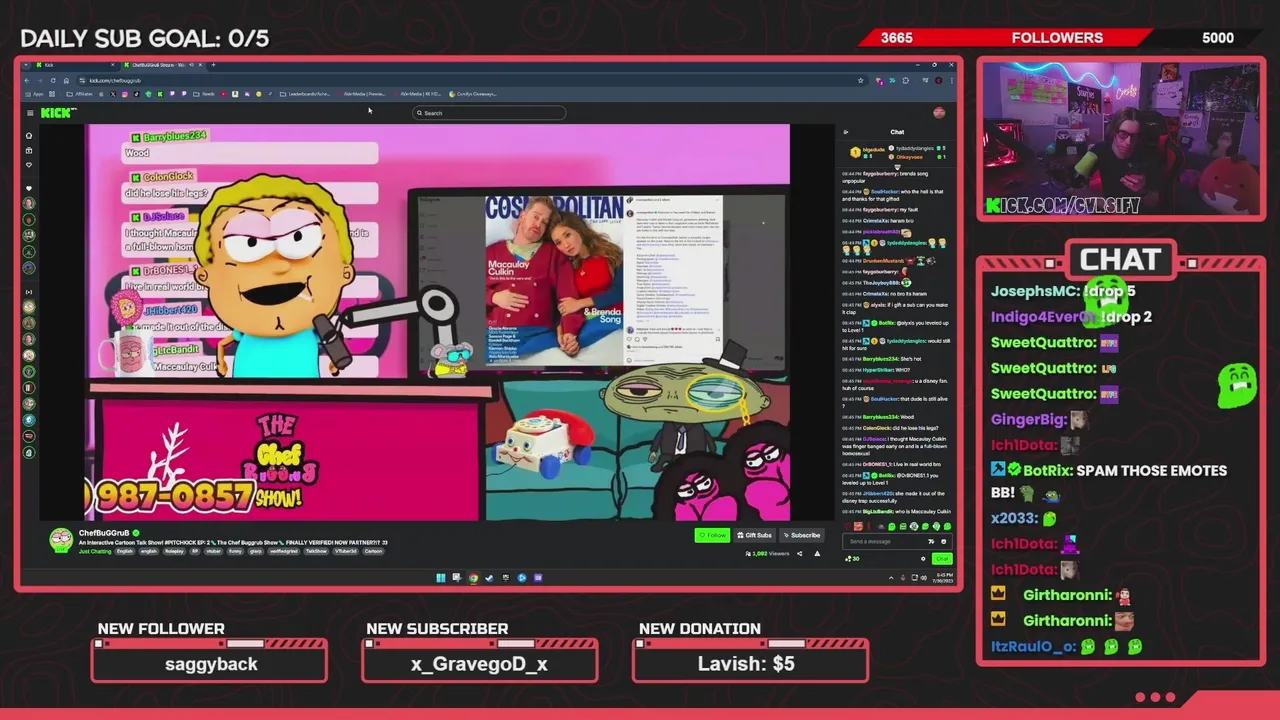Open the Kick hamburger menu icon
Viewport: 1280px width, 720px height.
(30, 113)
